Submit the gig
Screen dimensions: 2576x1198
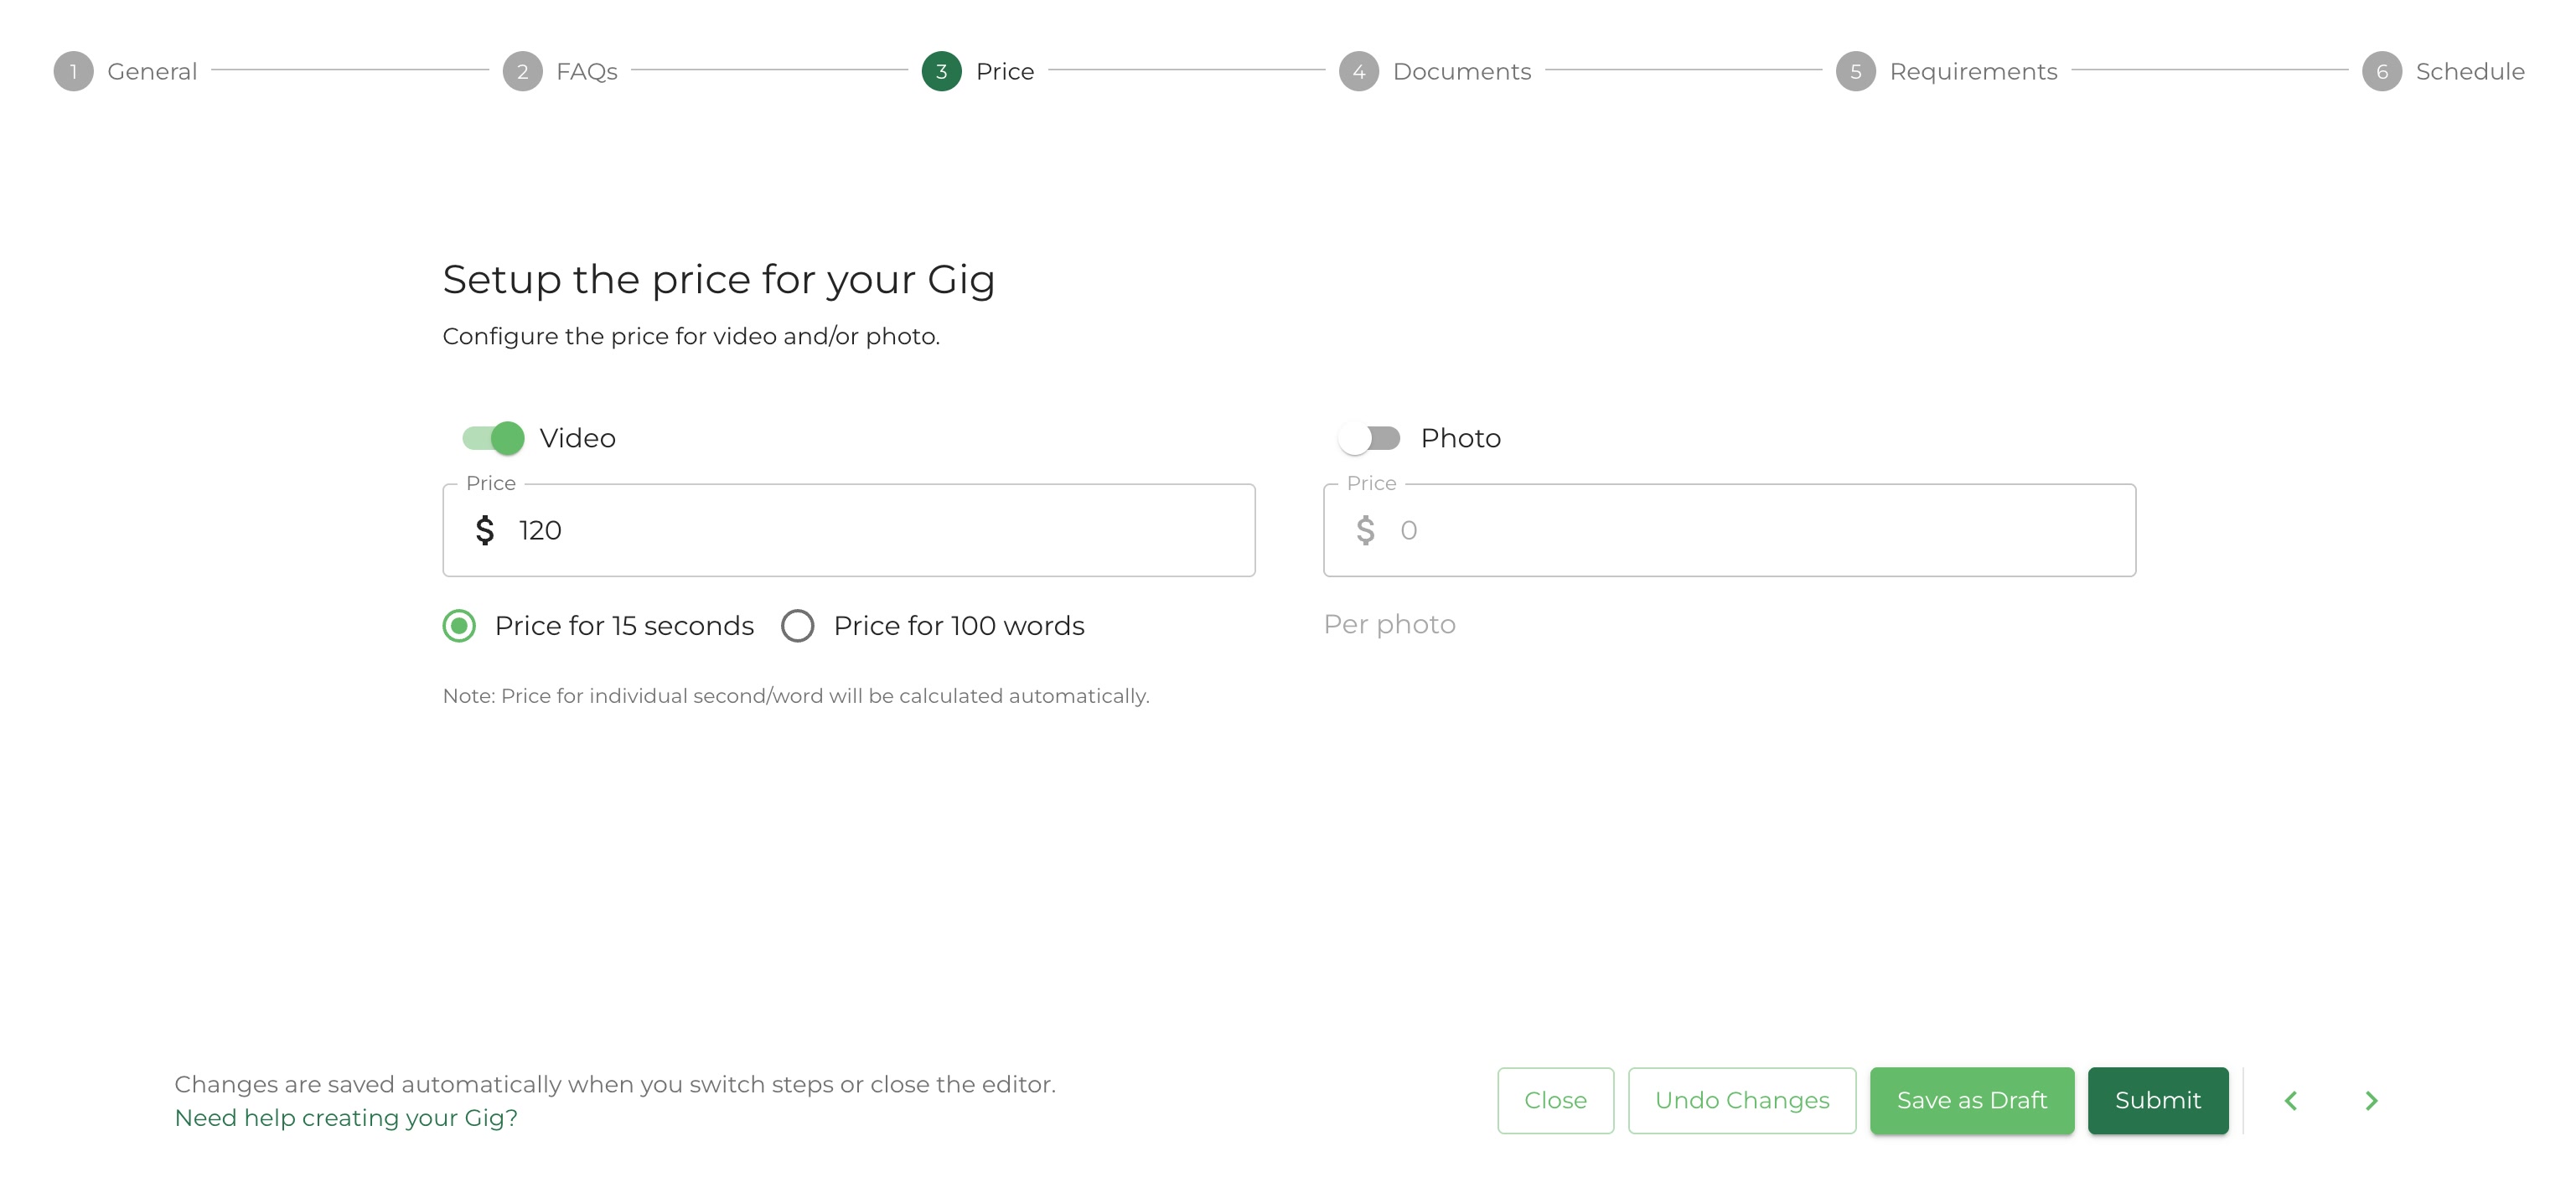click(2158, 1100)
